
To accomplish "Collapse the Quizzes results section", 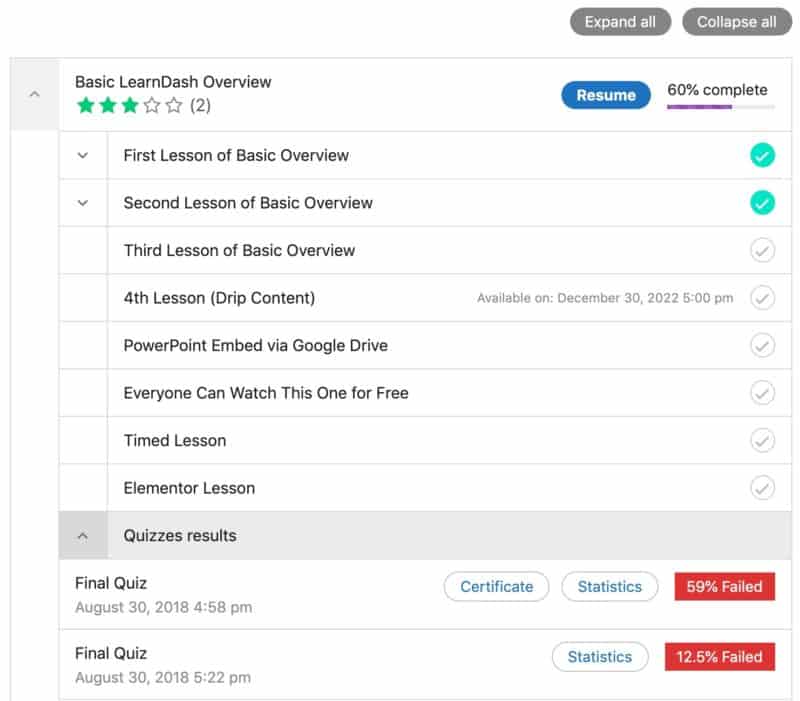I will [81, 535].
